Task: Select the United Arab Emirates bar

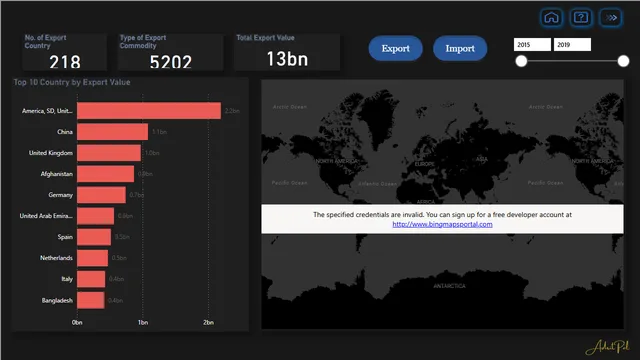Action: (96, 216)
